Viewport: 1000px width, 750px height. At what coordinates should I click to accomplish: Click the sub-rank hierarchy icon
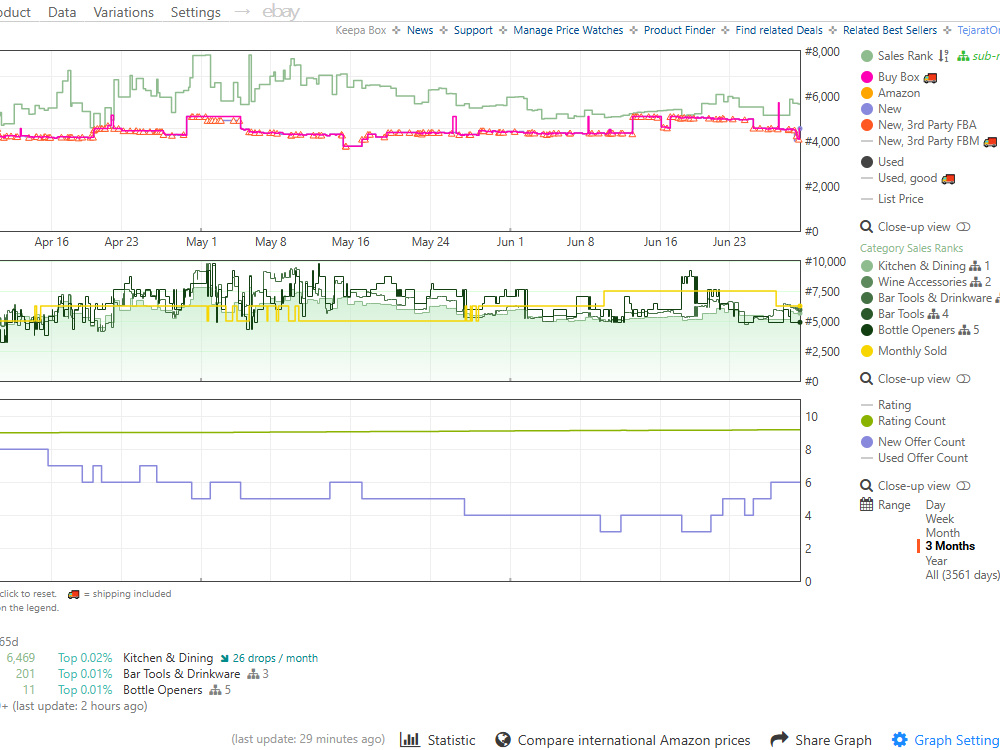(x=963, y=56)
